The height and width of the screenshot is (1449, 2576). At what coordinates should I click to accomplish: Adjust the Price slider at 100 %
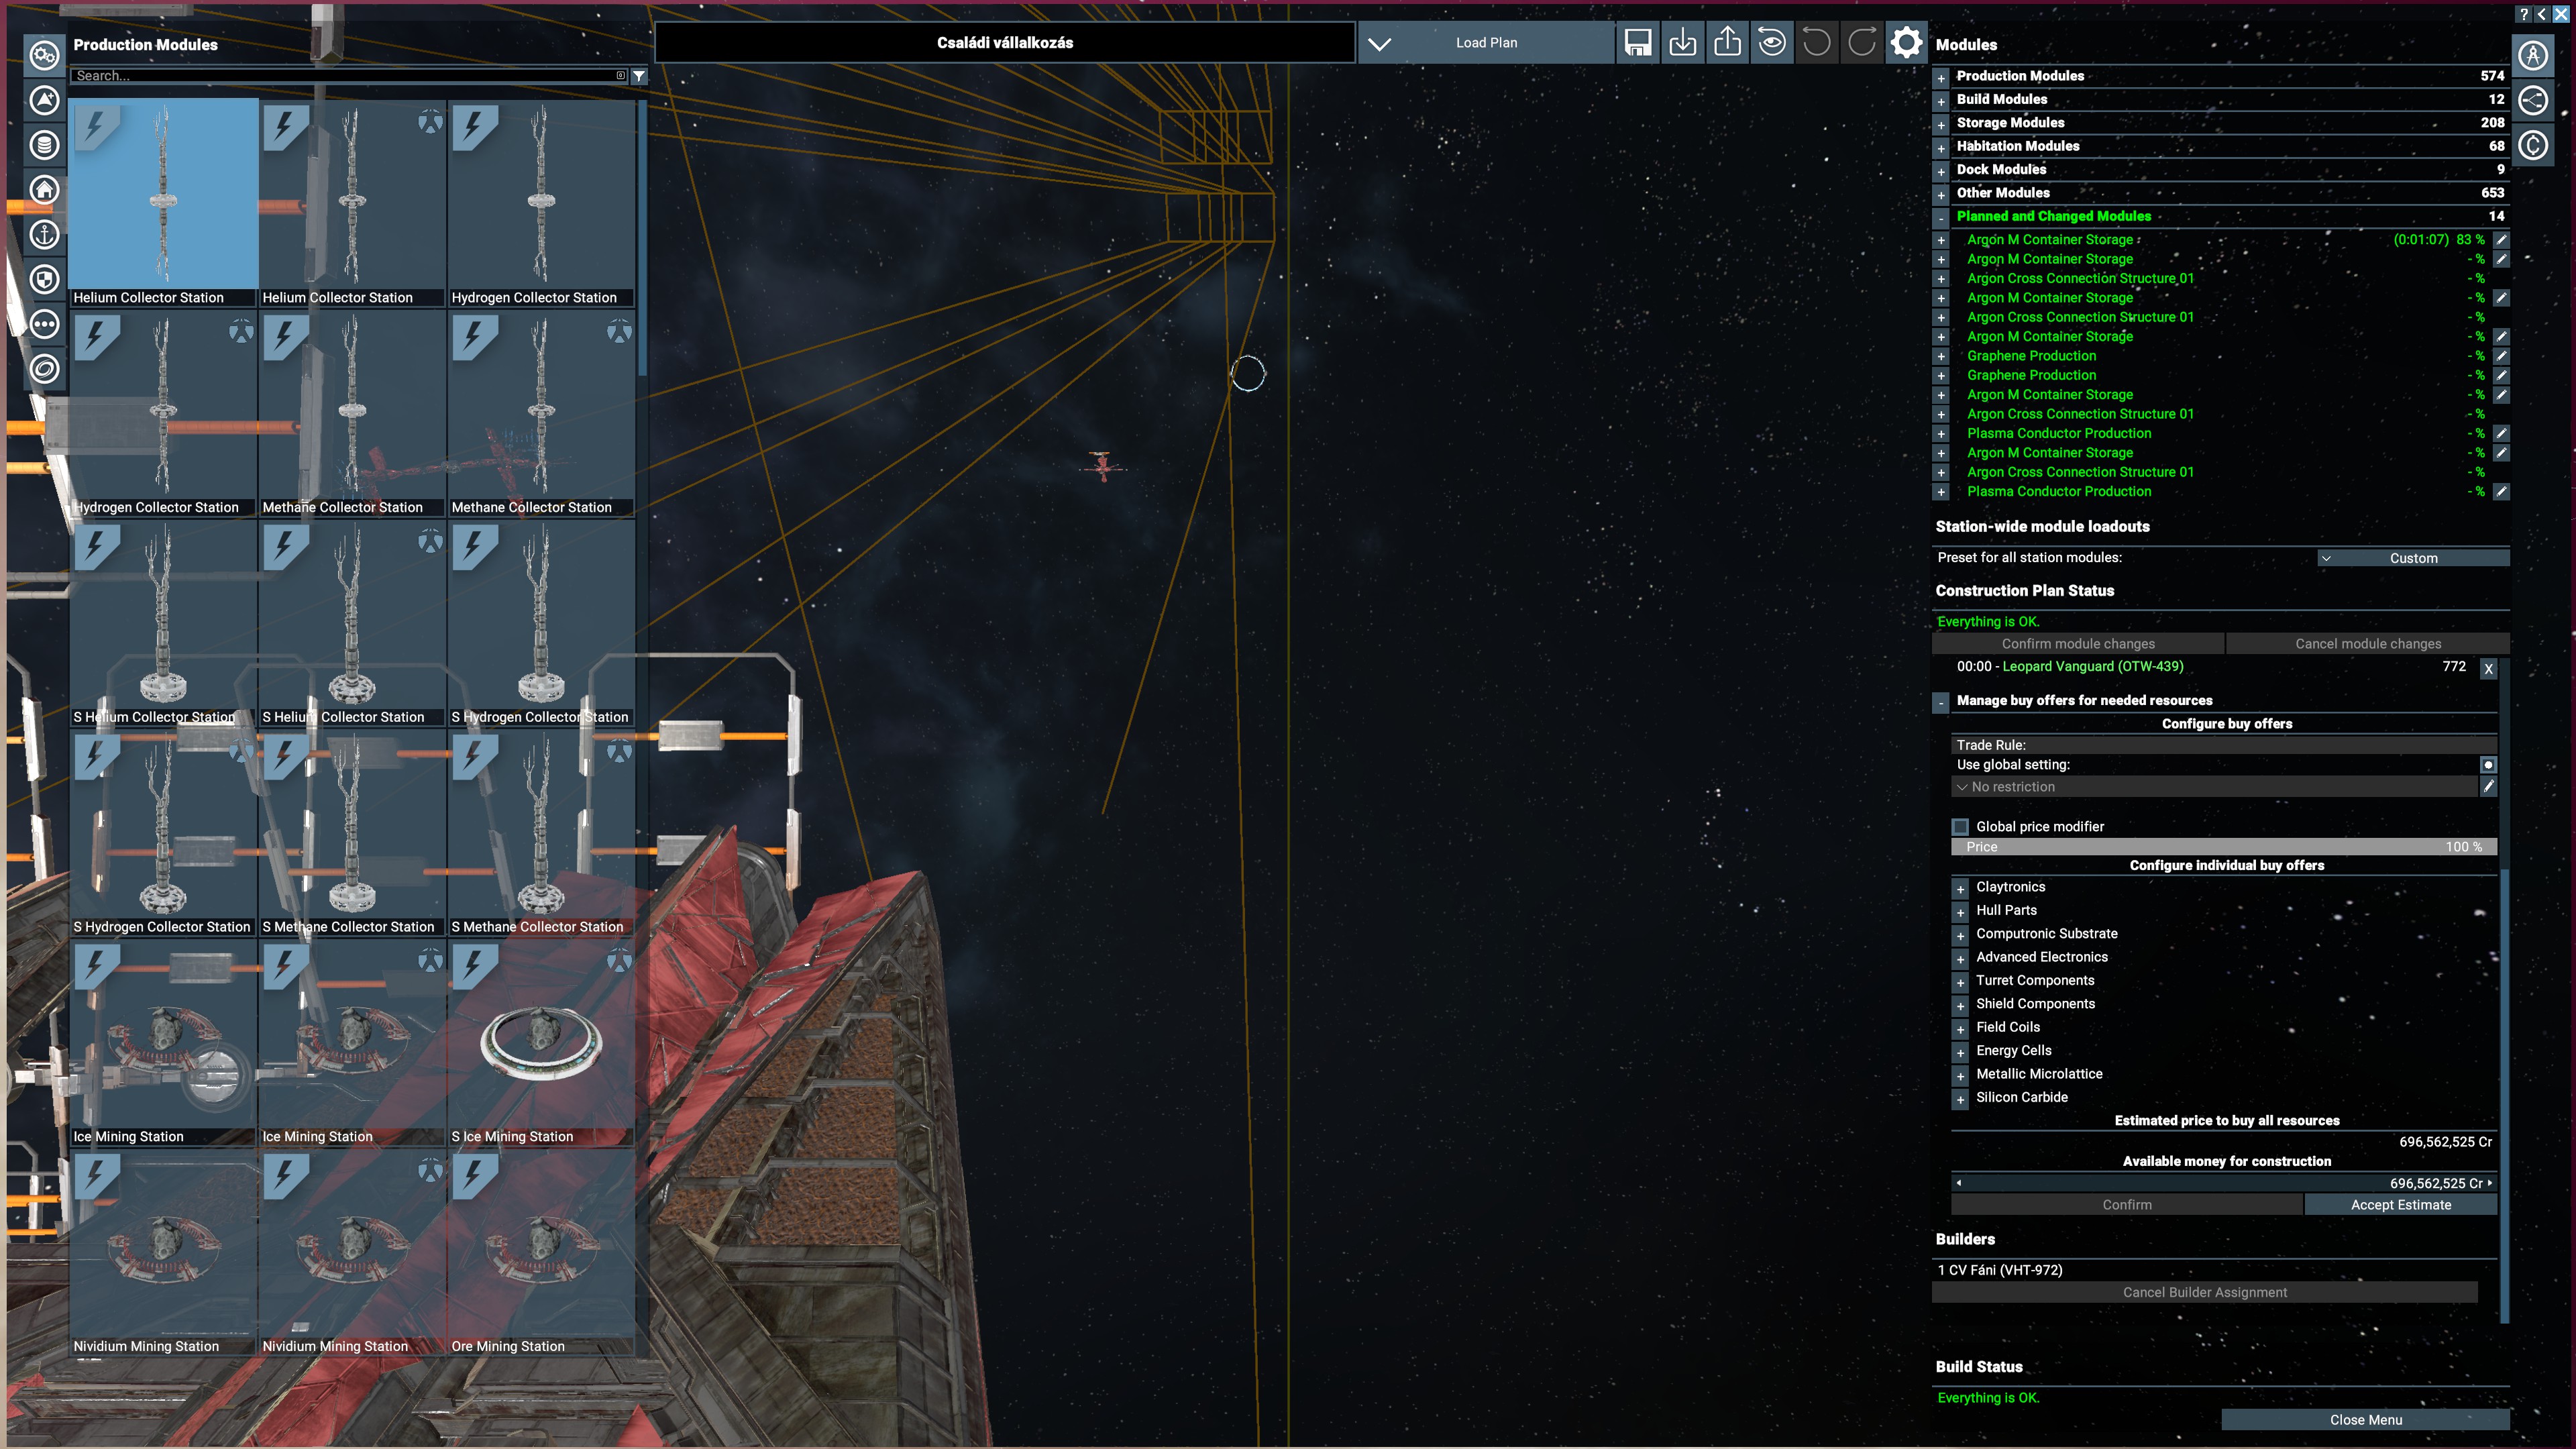[2224, 847]
